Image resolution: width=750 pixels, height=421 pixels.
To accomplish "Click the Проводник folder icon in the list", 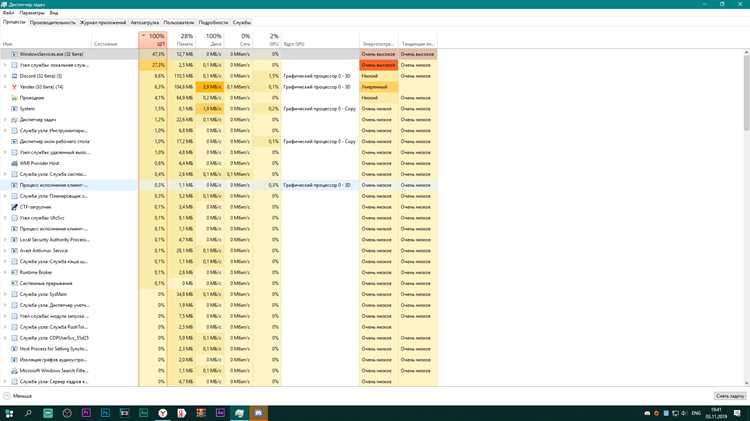I will pos(14,98).
